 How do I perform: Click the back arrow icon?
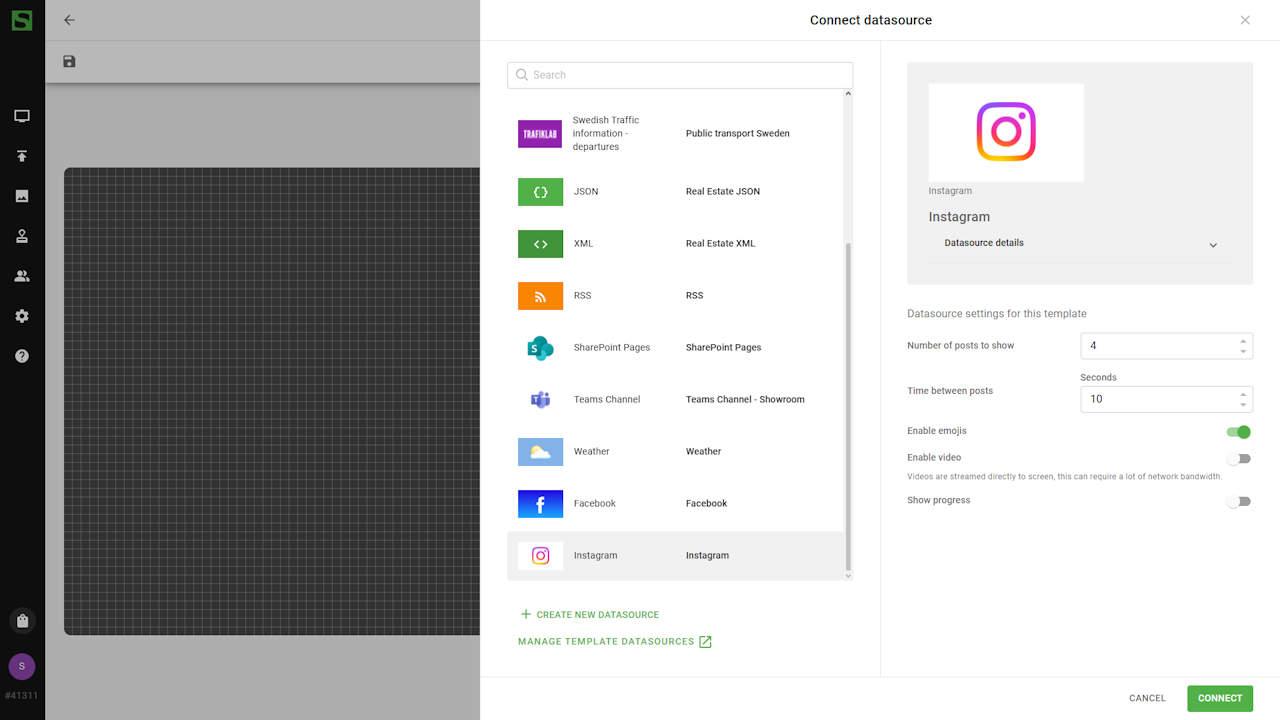coord(69,20)
